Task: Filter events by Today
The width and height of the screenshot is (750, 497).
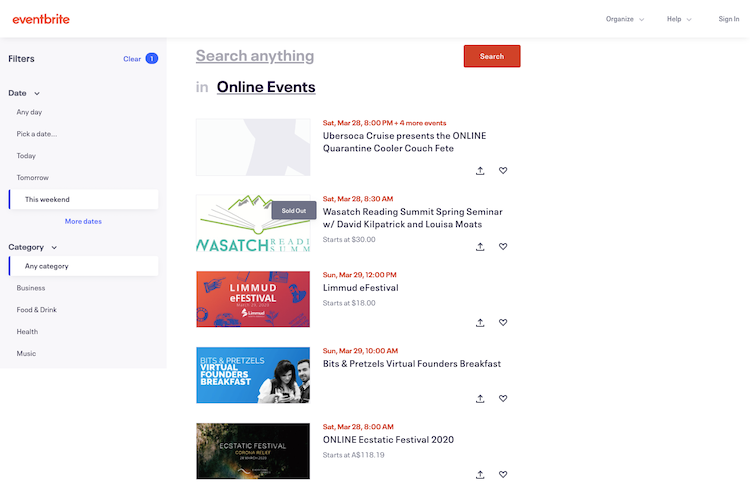Action: click(x=26, y=156)
